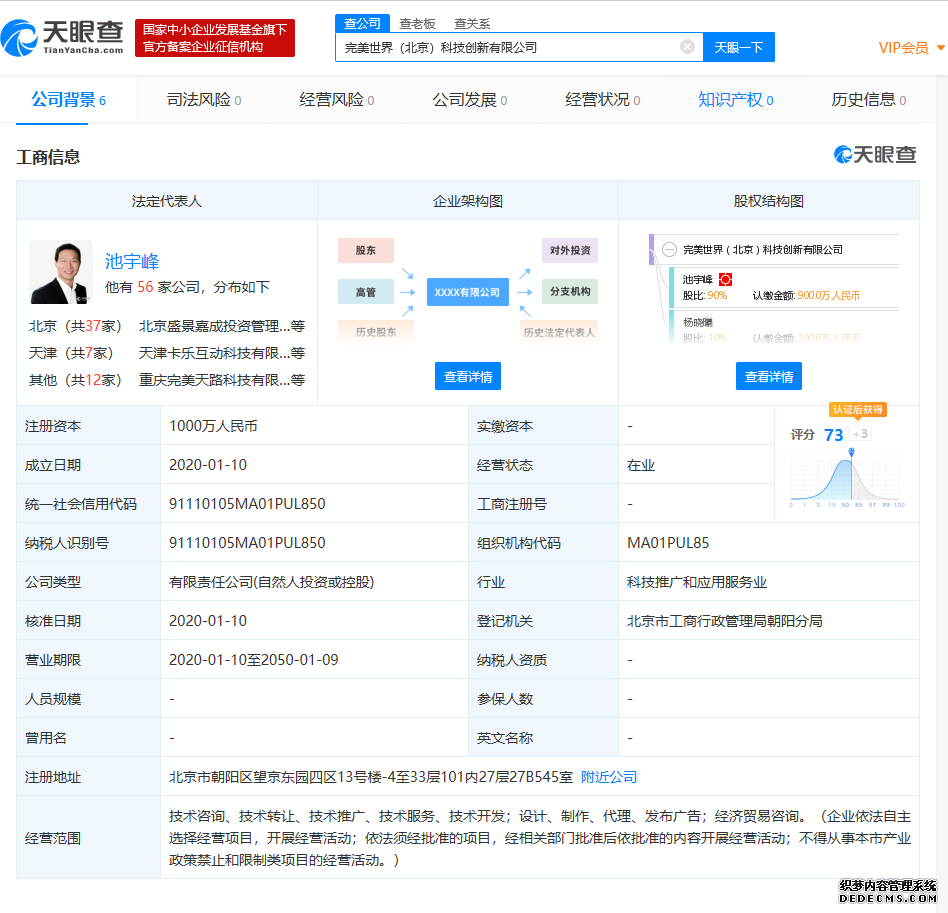Click the 科技推广和应用服务业 industry value
Image resolution: width=948 pixels, height=913 pixels.
tap(696, 582)
